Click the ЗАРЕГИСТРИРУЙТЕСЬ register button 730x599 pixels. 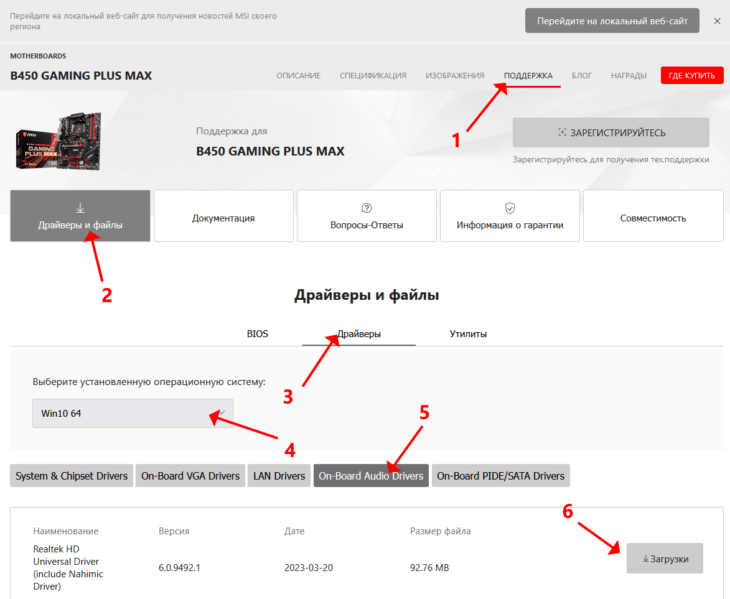pos(611,133)
